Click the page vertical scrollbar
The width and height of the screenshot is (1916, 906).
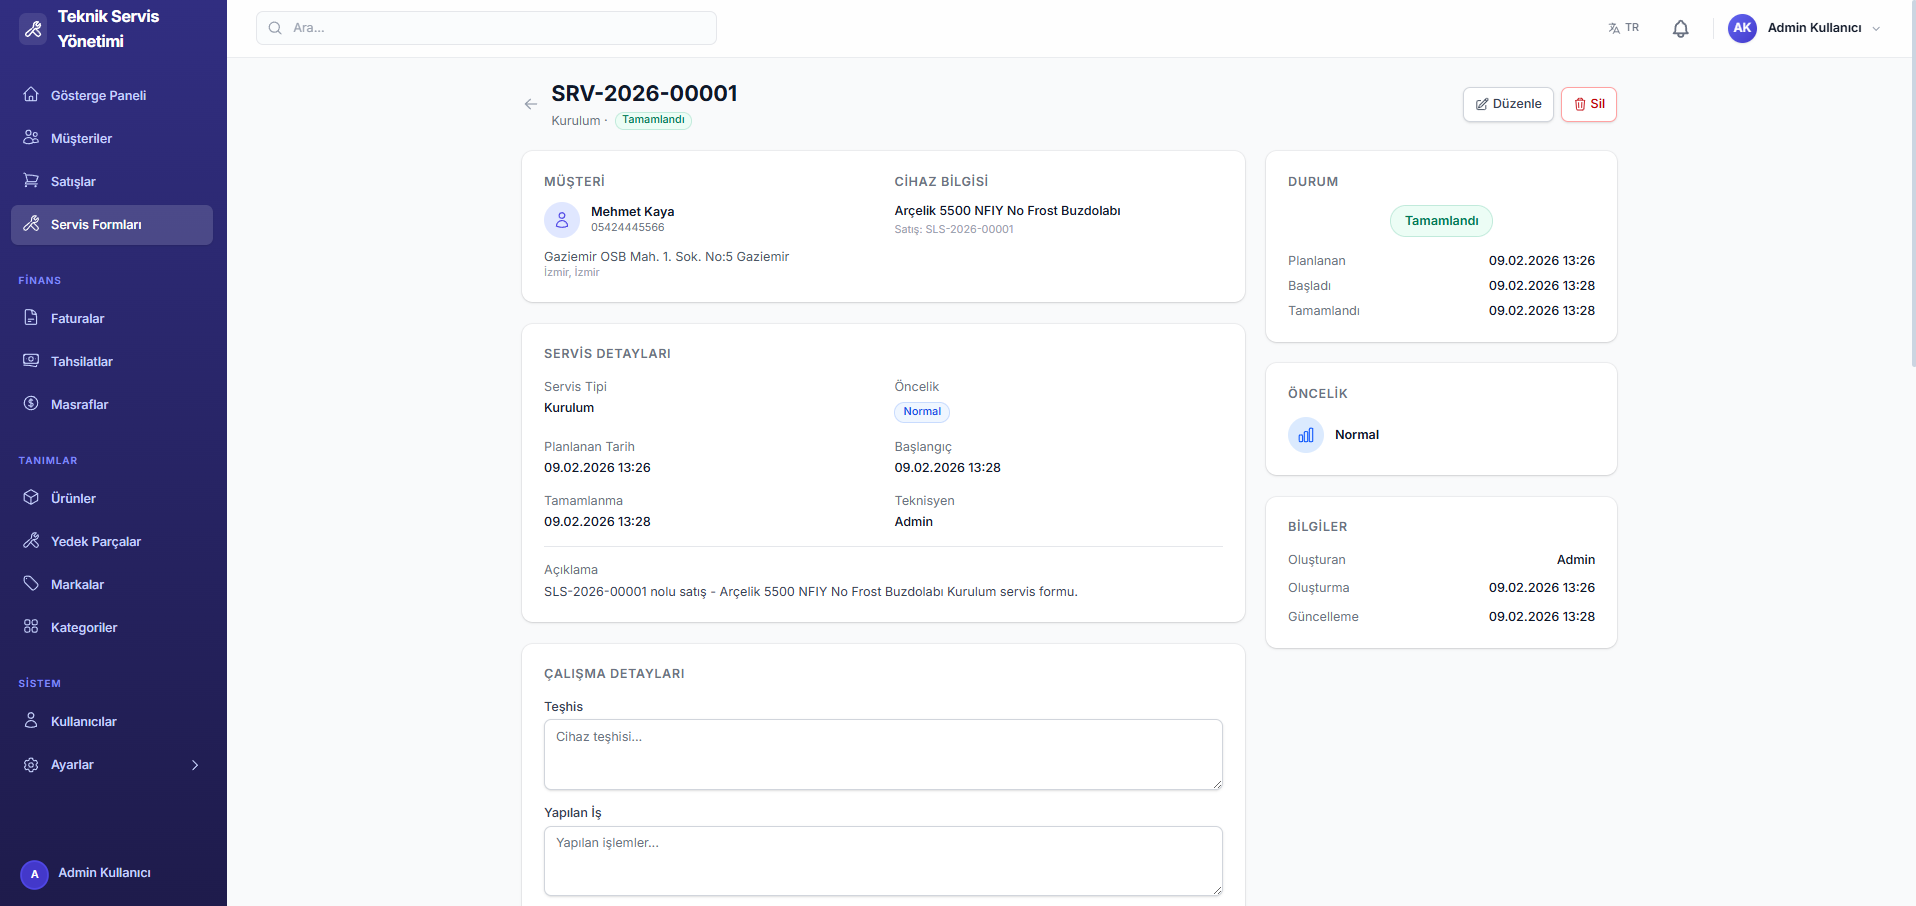point(1912,200)
